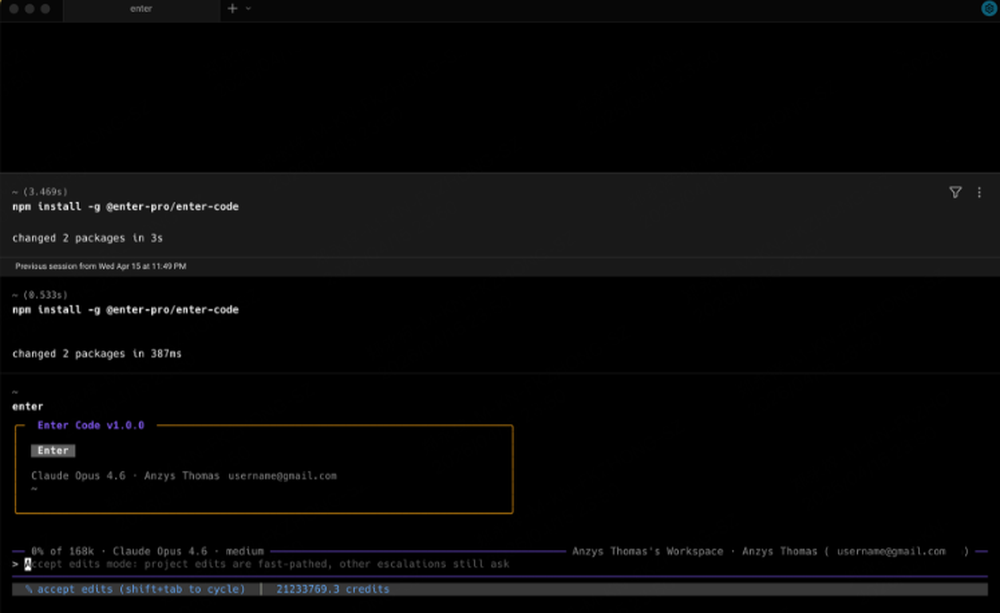
Task: Open the three-dot block options menu
Action: click(979, 192)
